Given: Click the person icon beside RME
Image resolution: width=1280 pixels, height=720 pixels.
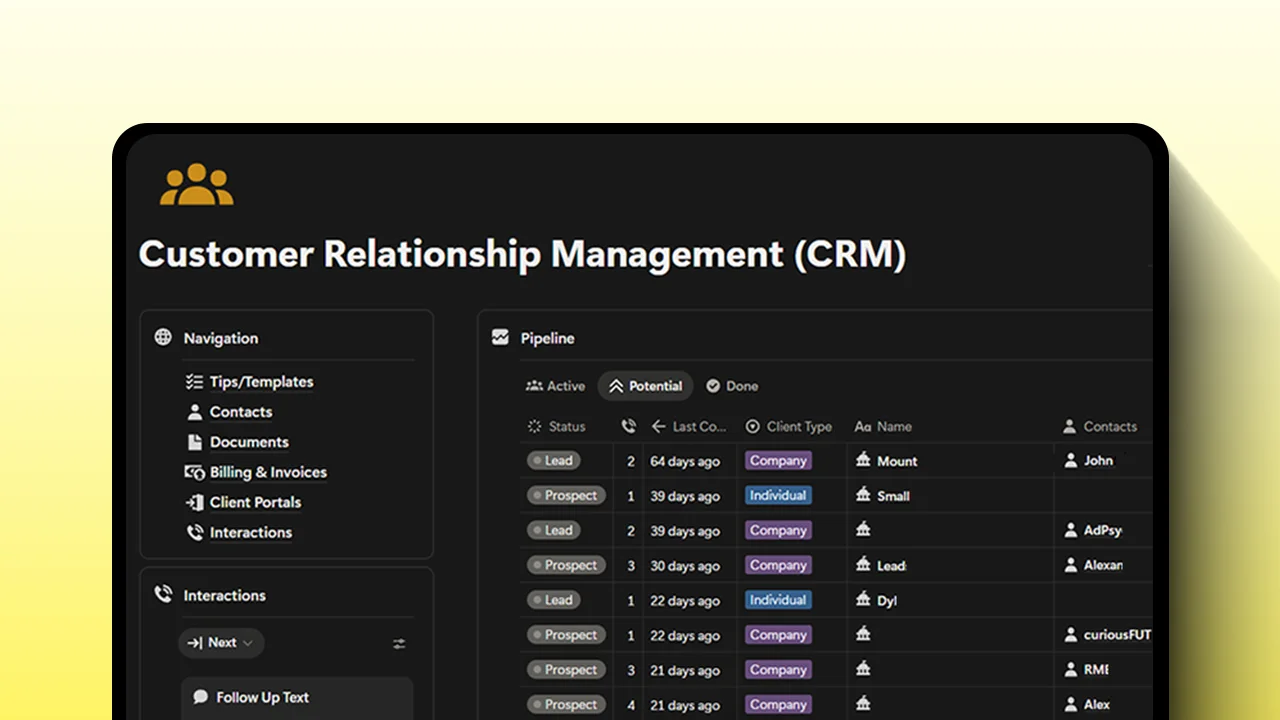Looking at the screenshot, I should click(x=1071, y=670).
